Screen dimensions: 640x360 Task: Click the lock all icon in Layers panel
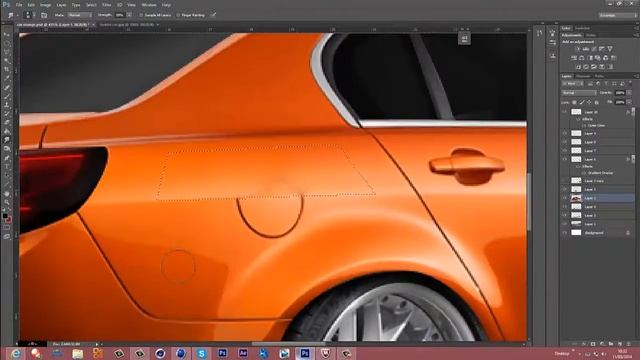pyautogui.click(x=597, y=102)
